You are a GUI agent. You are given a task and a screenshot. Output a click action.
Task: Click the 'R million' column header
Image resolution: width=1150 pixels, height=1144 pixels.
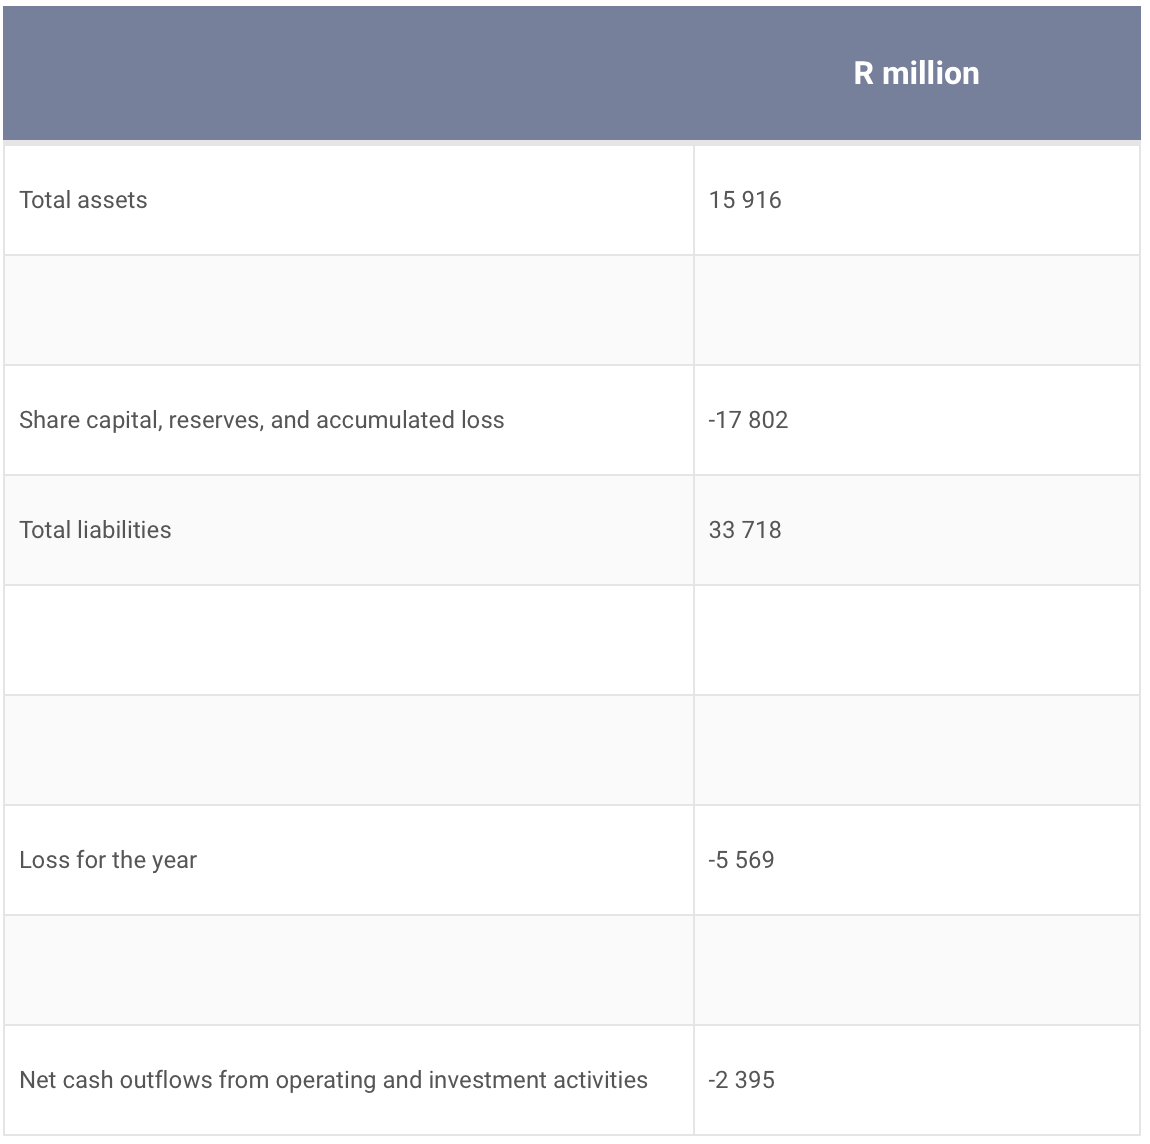click(x=916, y=73)
